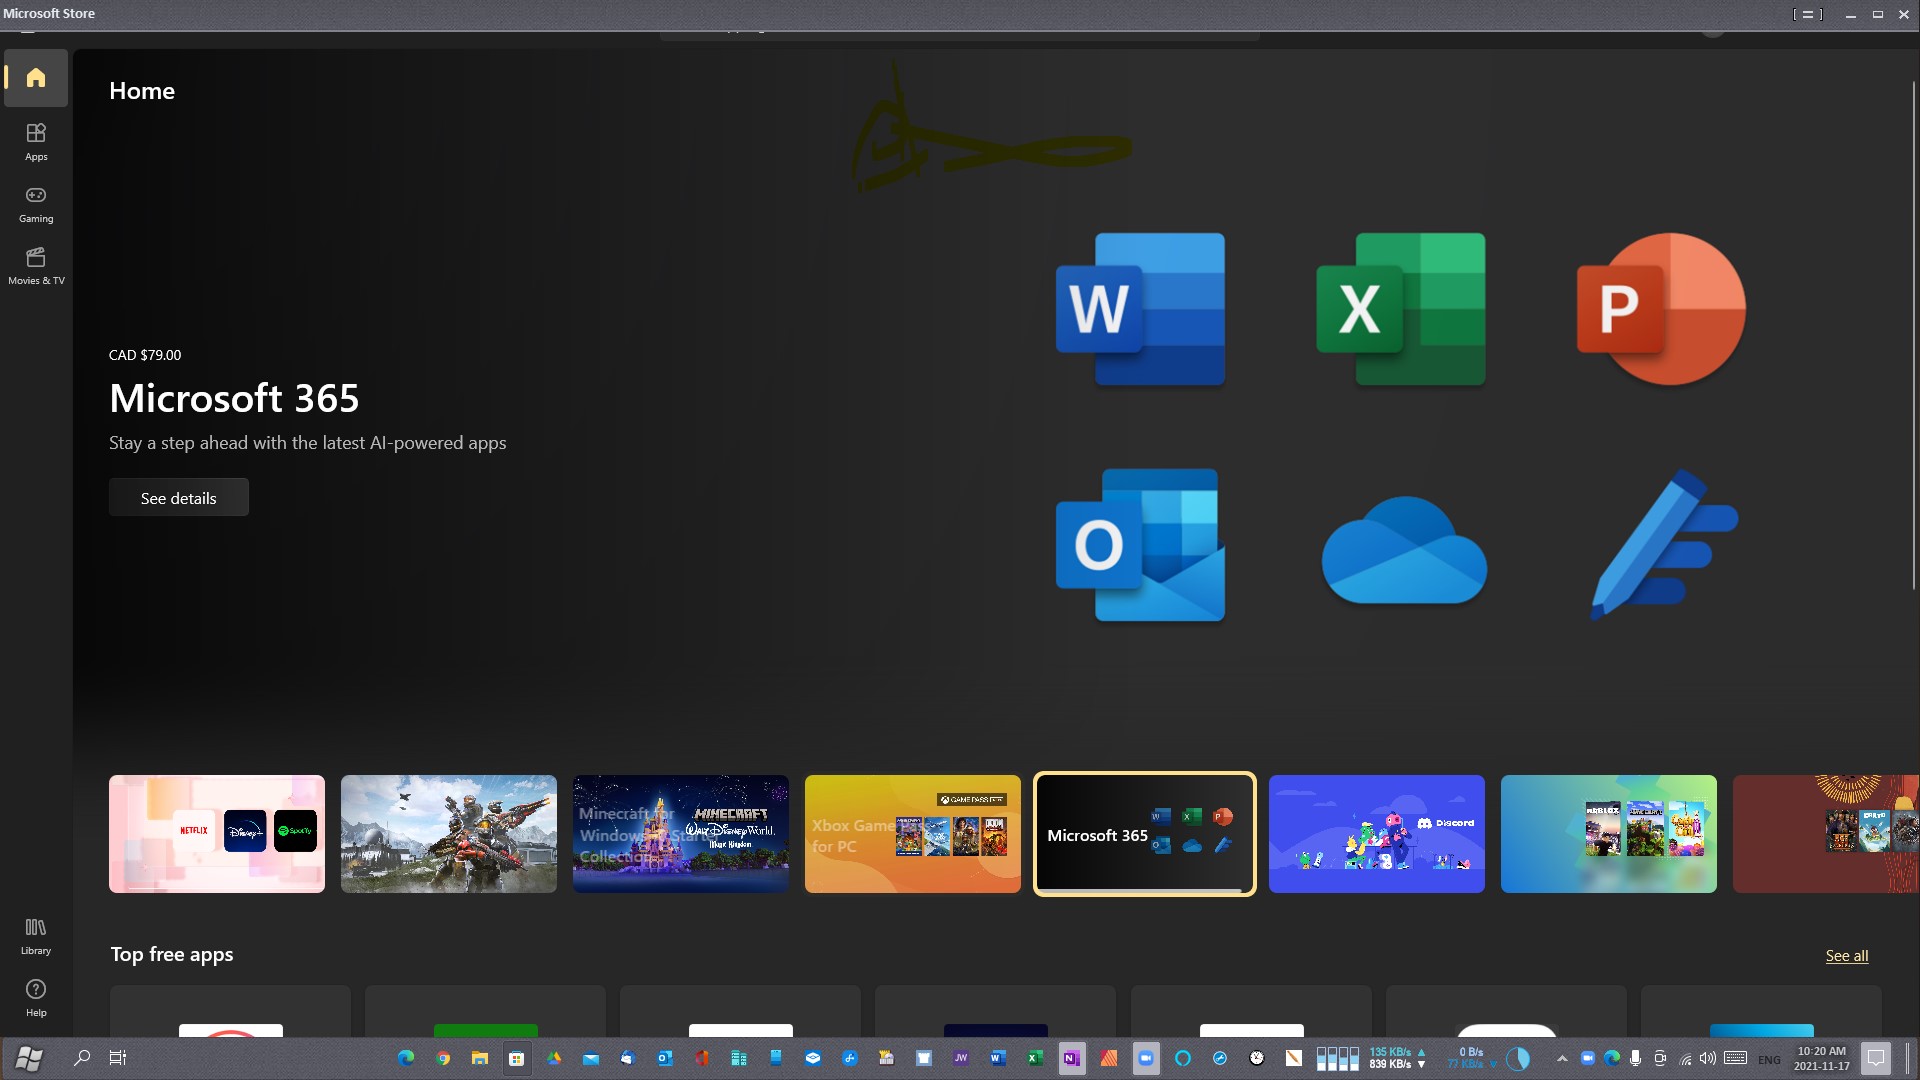The height and width of the screenshot is (1080, 1920).
Task: Switch to OneNote on taskbar
Action: click(1072, 1058)
